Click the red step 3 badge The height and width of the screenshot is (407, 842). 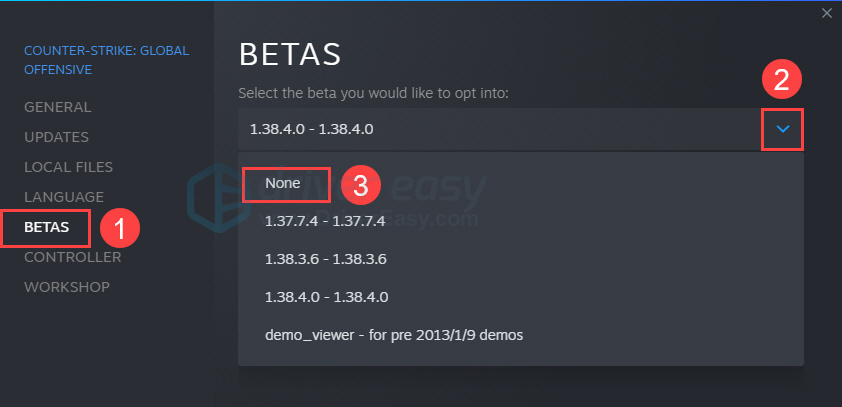coord(361,185)
